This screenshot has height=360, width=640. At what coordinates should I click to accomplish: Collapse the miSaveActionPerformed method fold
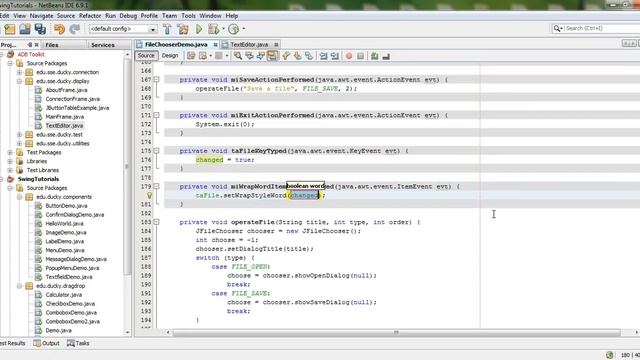coord(156,80)
